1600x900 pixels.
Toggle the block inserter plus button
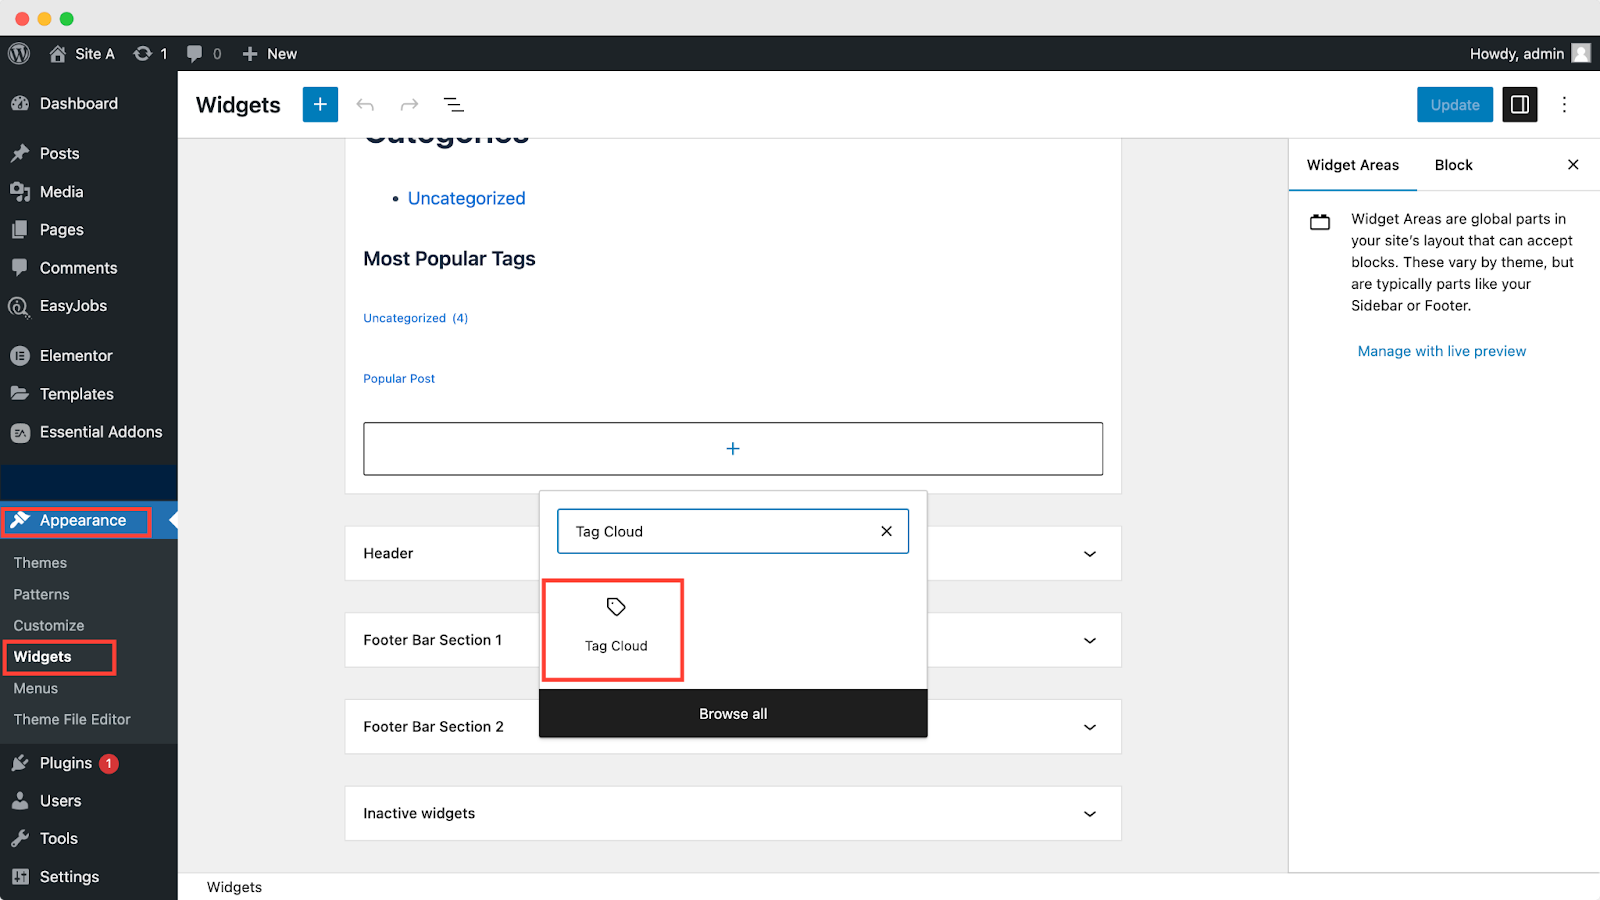pyautogui.click(x=320, y=104)
